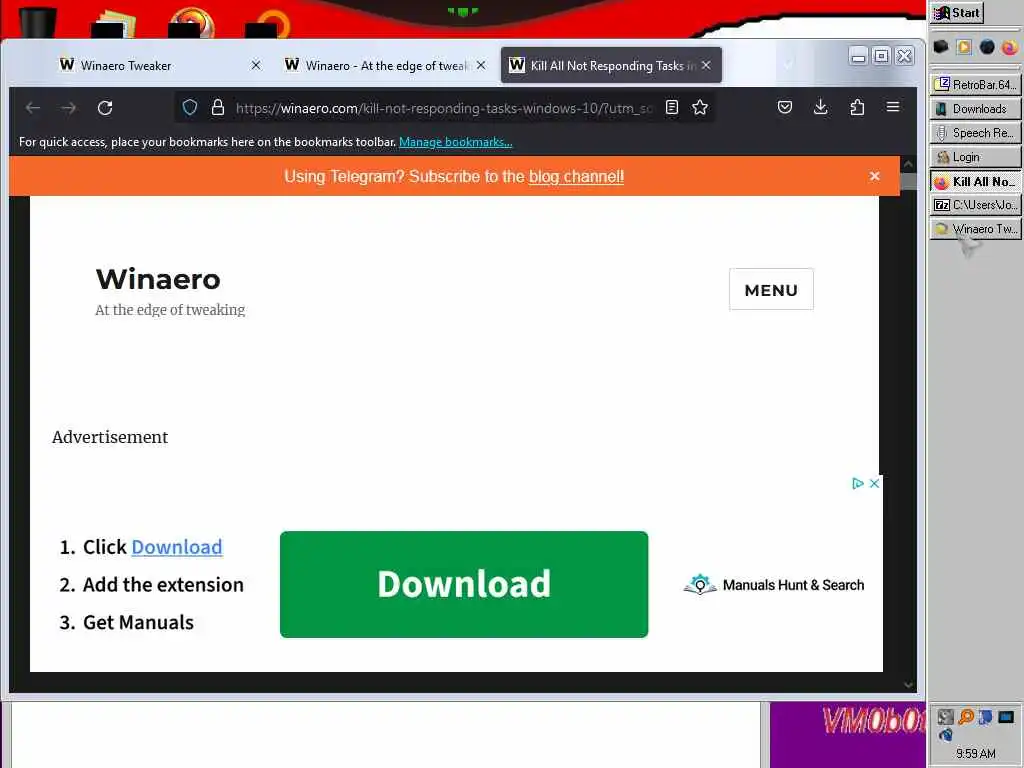The image size is (1024, 768).
Task: Click the blue globe tray icon
Action: (x=945, y=735)
